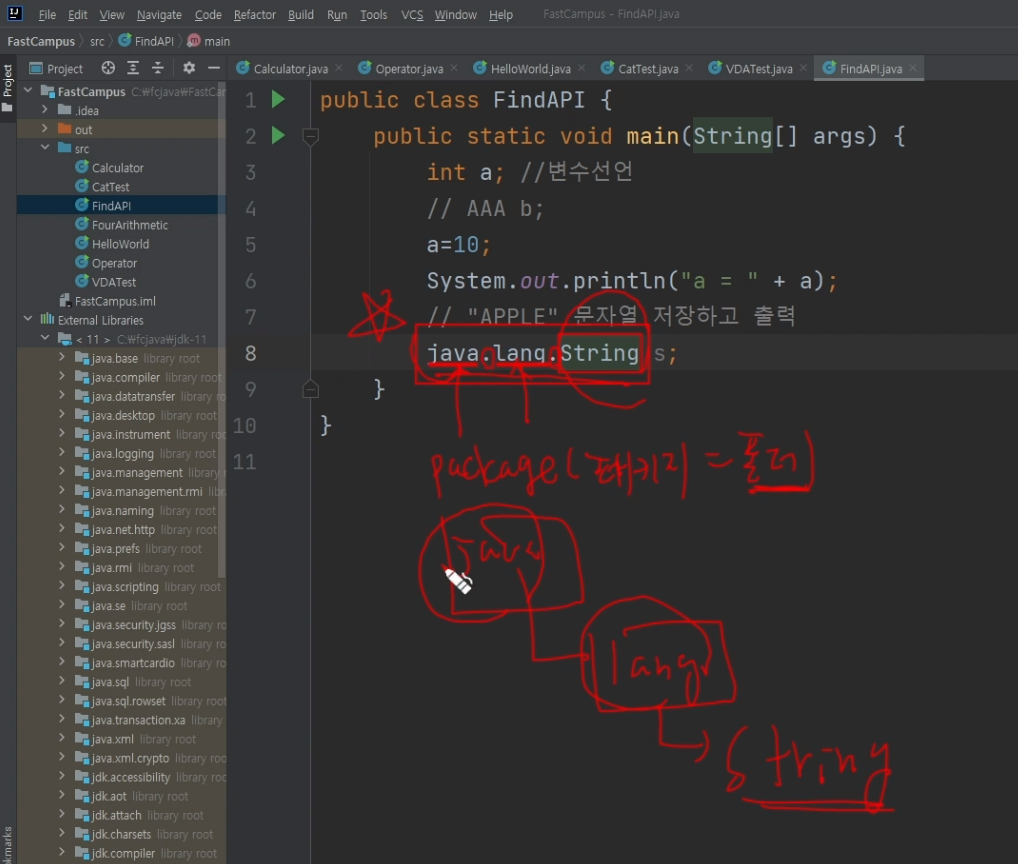Close the Calculator.java tab
Image resolution: width=1018 pixels, height=864 pixels.
coord(339,68)
